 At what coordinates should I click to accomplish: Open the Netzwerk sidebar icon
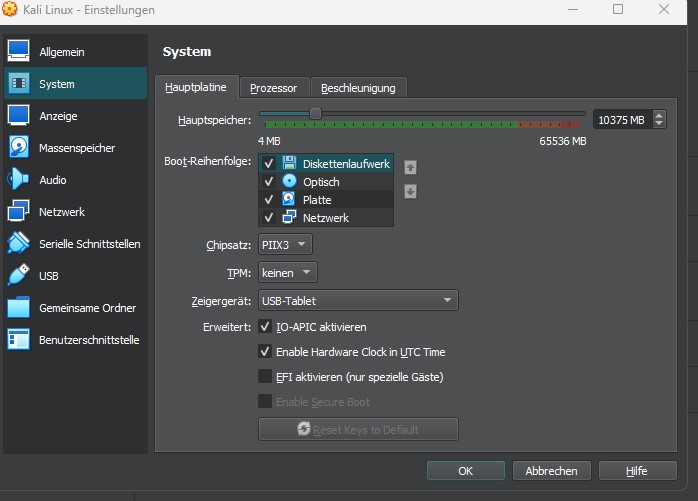[x=18, y=211]
